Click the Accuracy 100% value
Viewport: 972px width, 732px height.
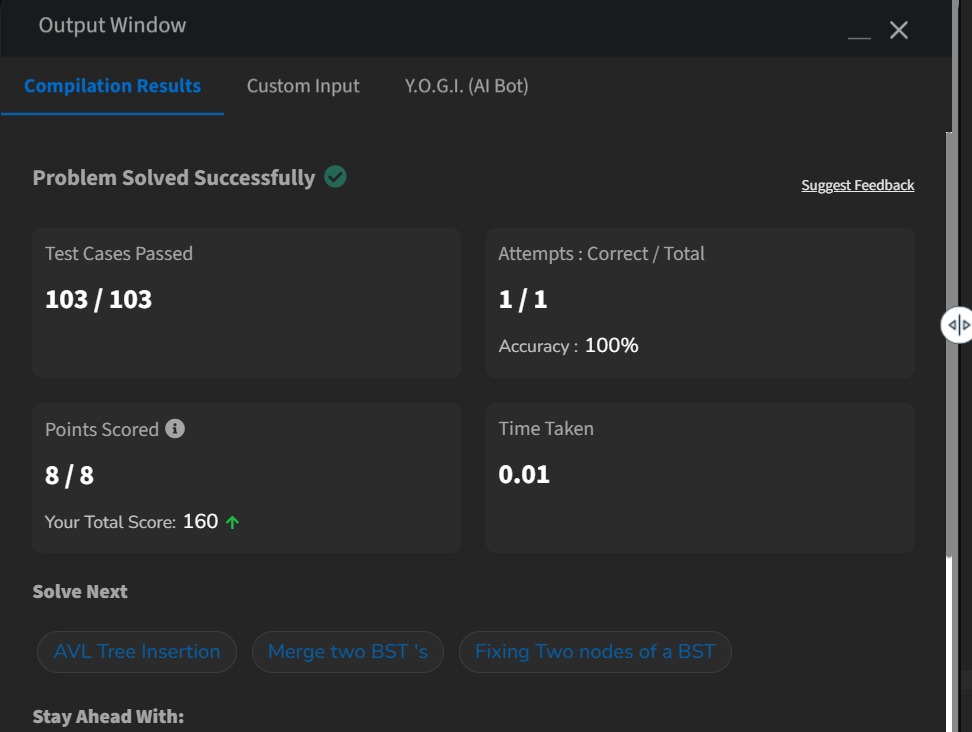point(611,346)
